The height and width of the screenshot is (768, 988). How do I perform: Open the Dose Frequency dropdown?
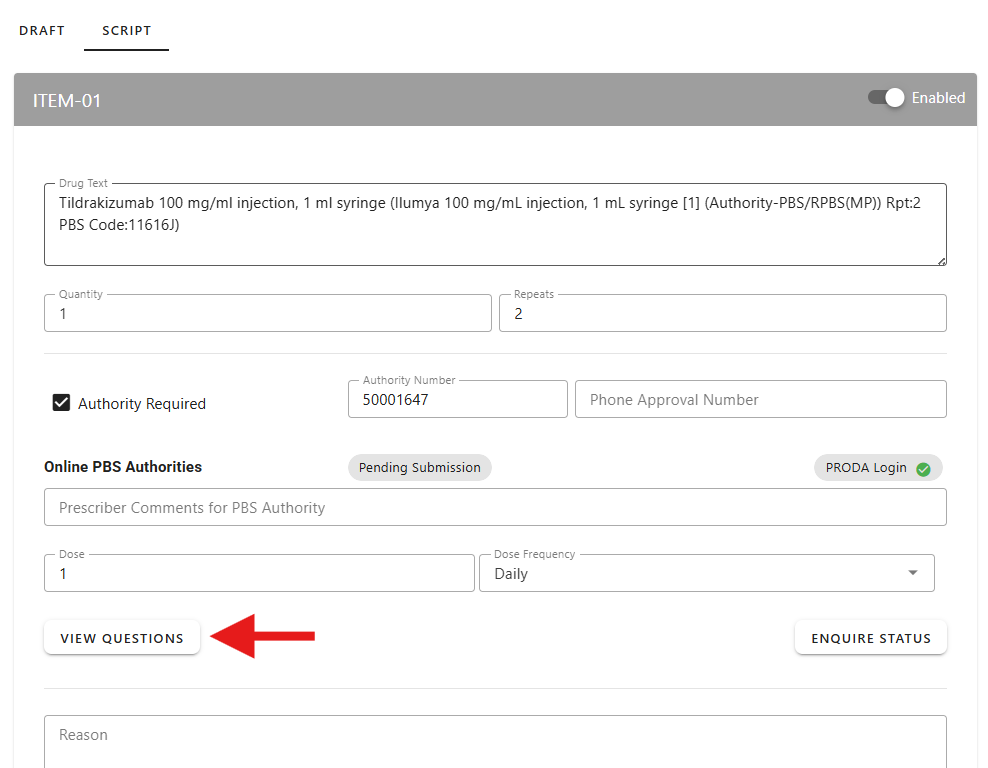pyautogui.click(x=706, y=574)
